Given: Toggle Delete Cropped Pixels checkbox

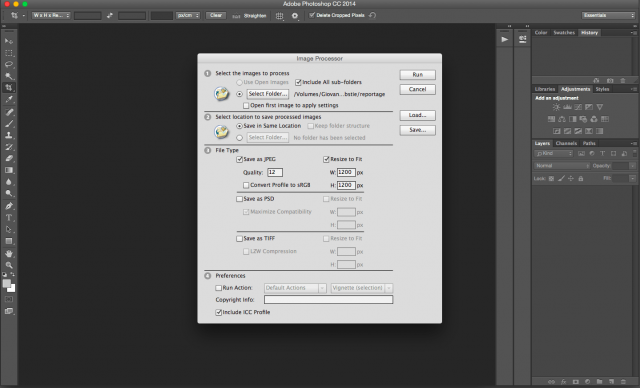Looking at the screenshot, I should coord(312,16).
